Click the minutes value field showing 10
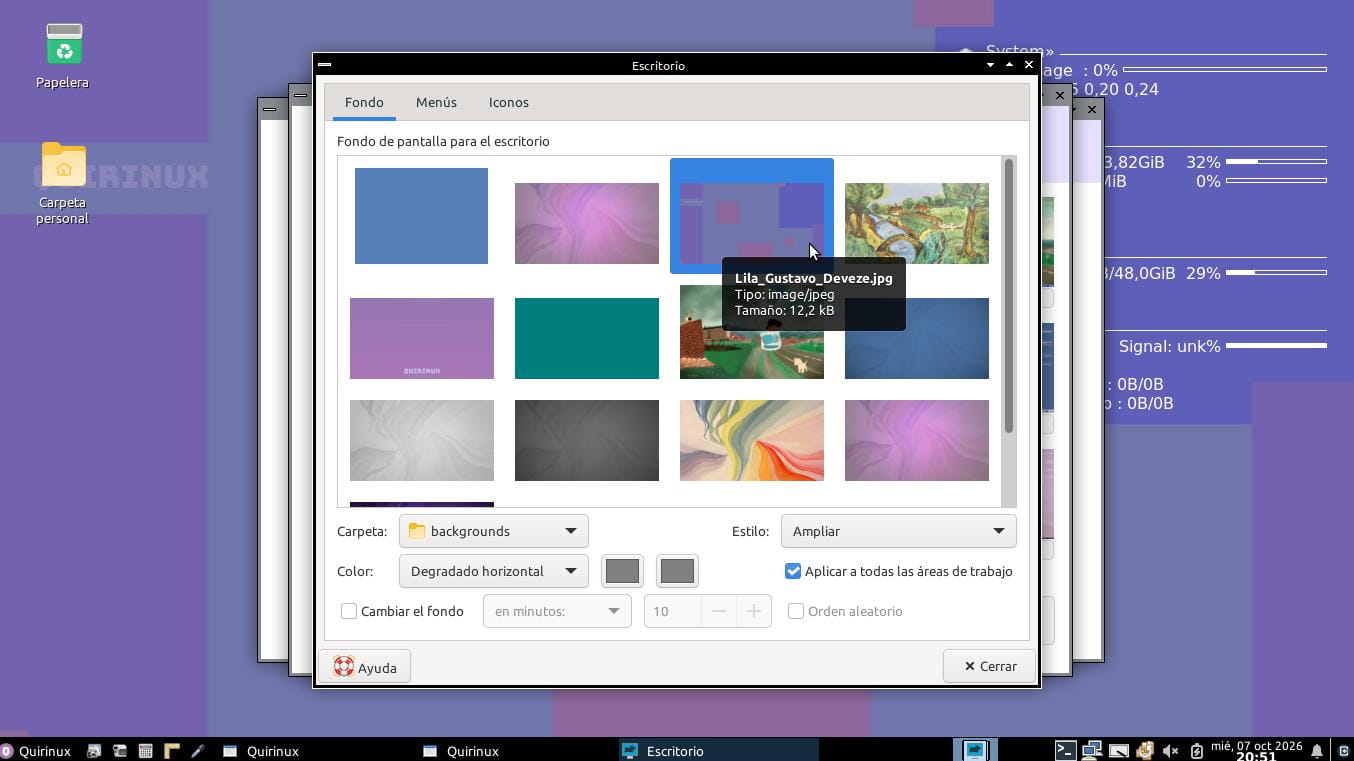 [672, 611]
